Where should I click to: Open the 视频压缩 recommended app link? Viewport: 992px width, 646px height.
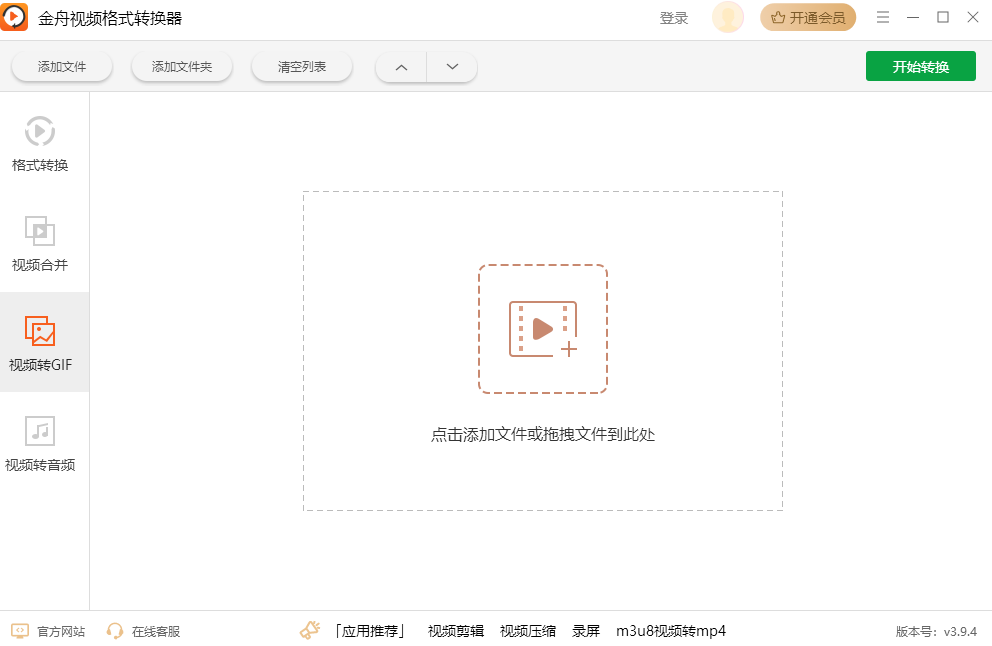[528, 631]
